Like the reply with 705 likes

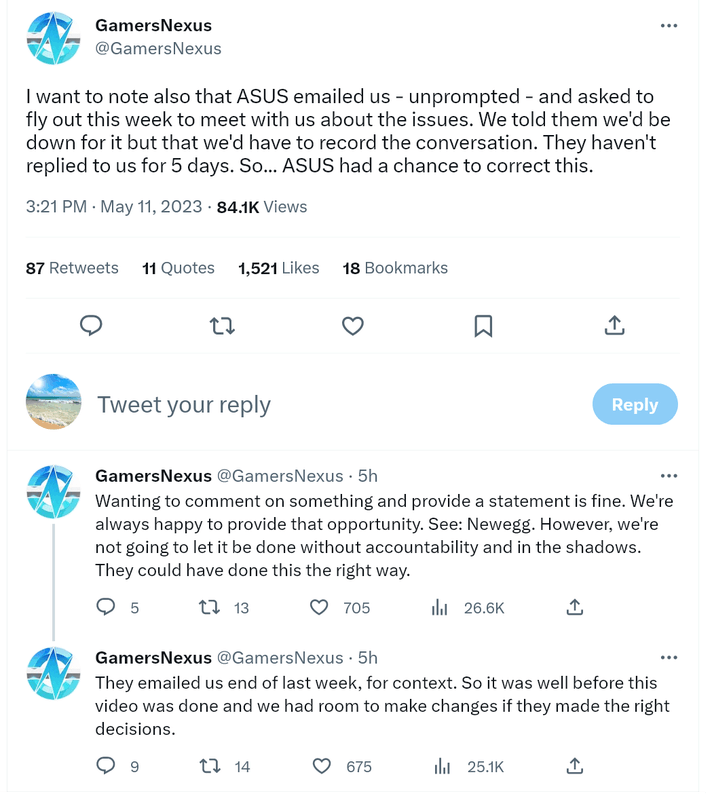click(x=321, y=607)
